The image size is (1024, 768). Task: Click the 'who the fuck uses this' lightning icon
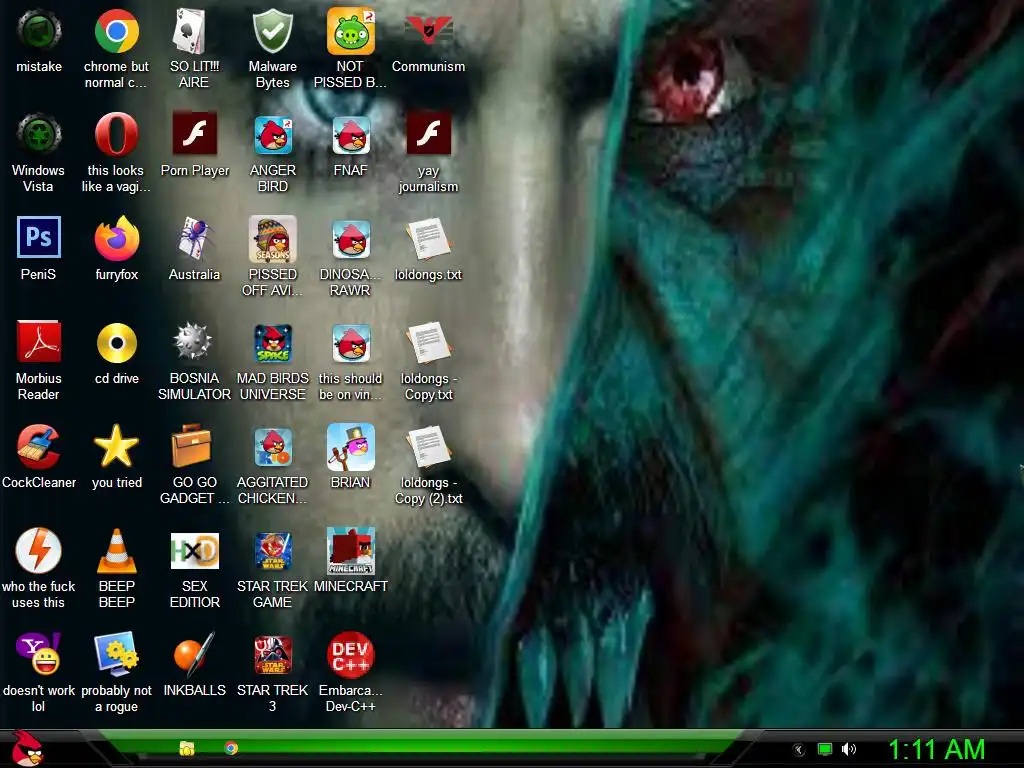pos(39,551)
